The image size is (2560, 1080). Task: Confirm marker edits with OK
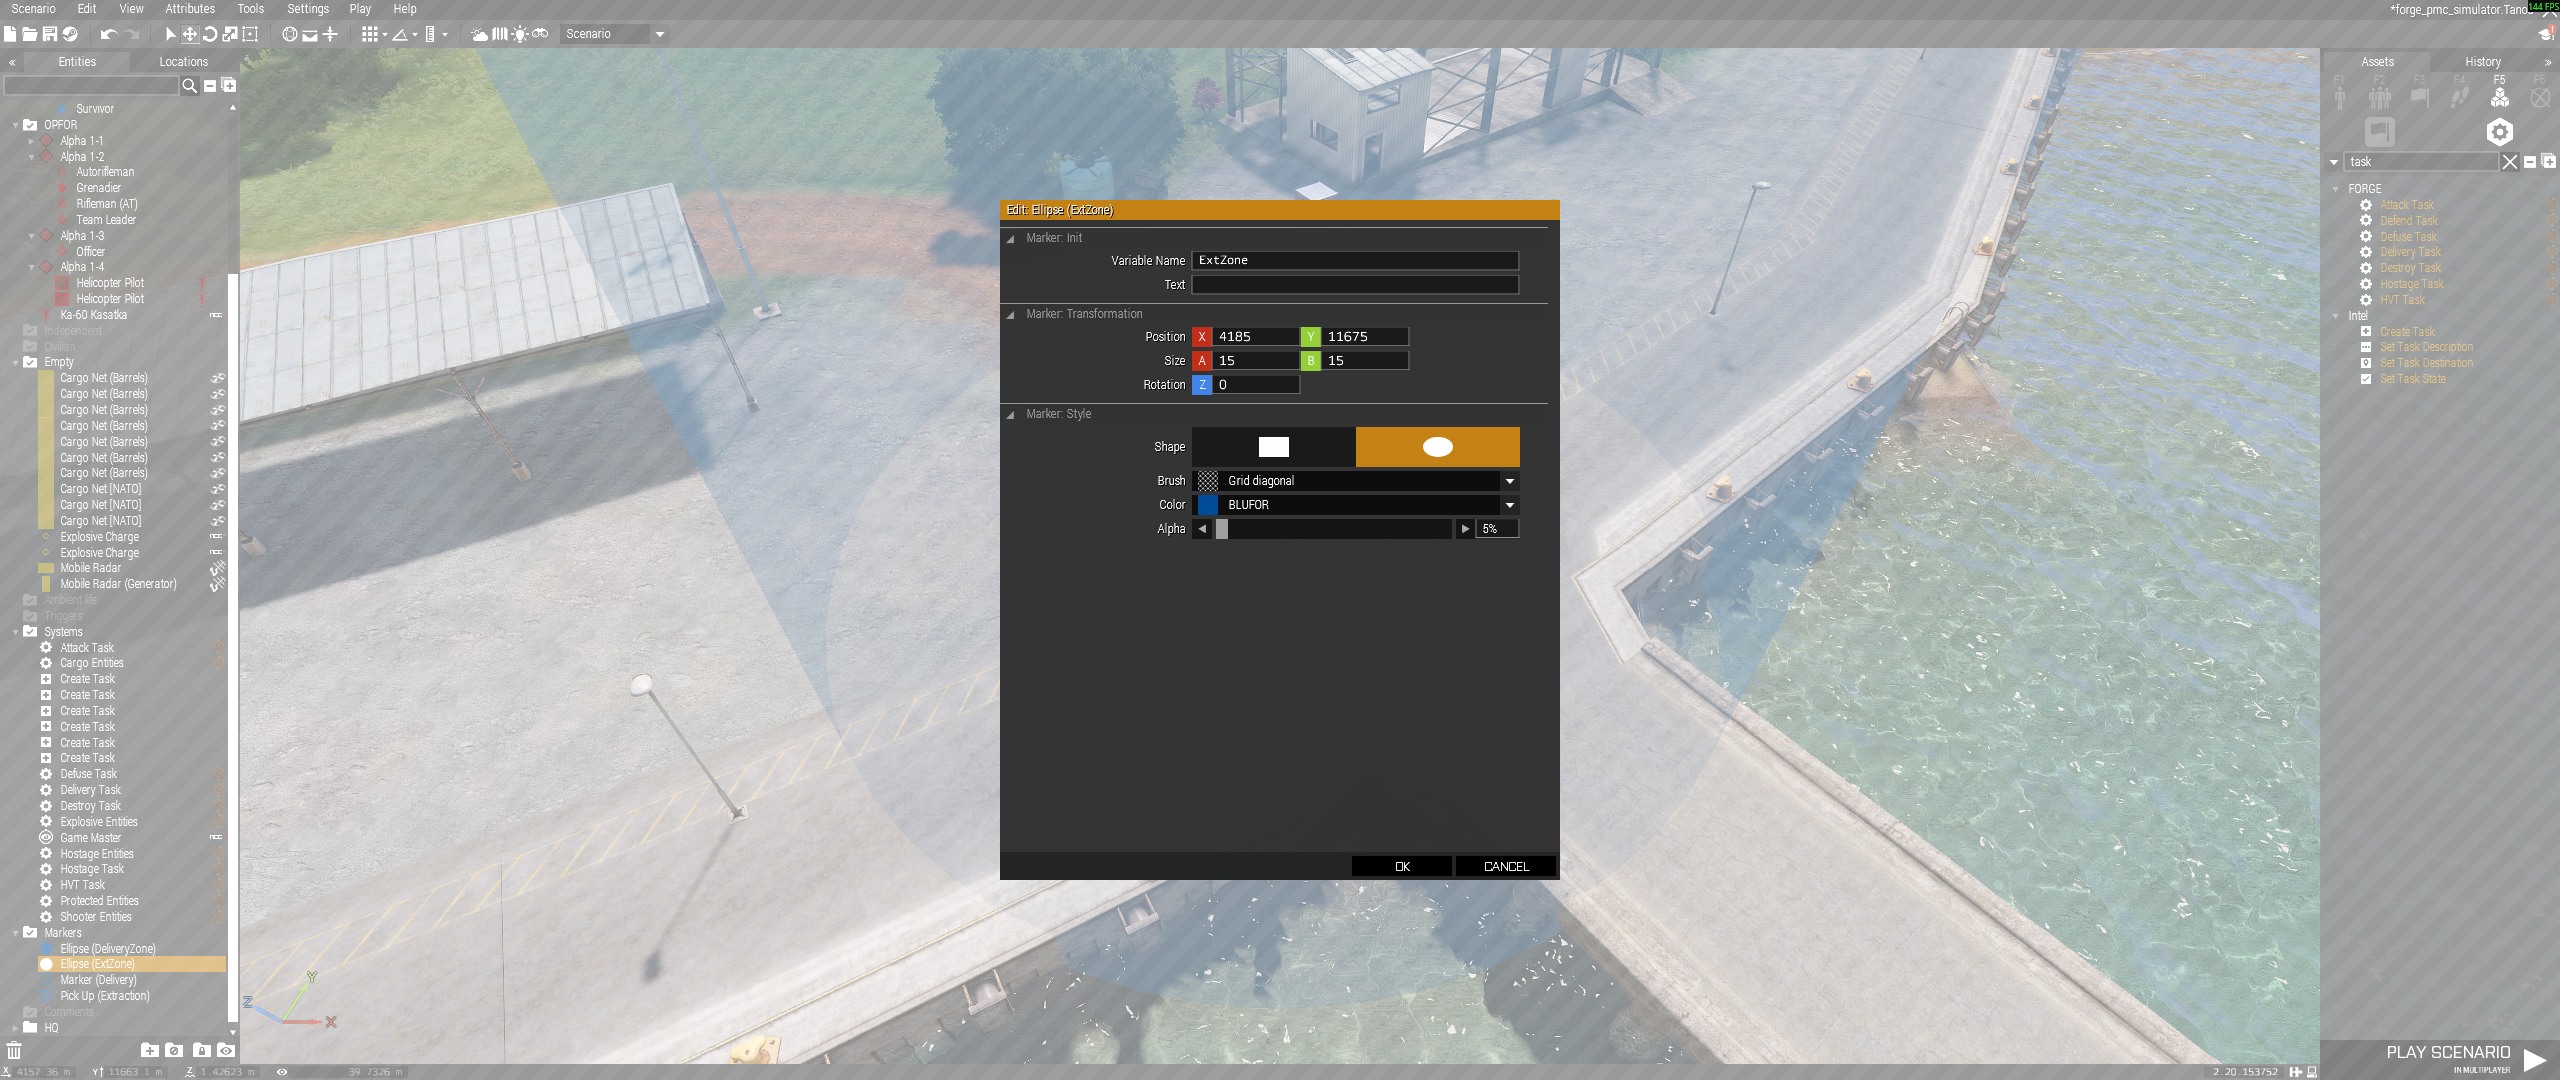pyautogui.click(x=1402, y=867)
